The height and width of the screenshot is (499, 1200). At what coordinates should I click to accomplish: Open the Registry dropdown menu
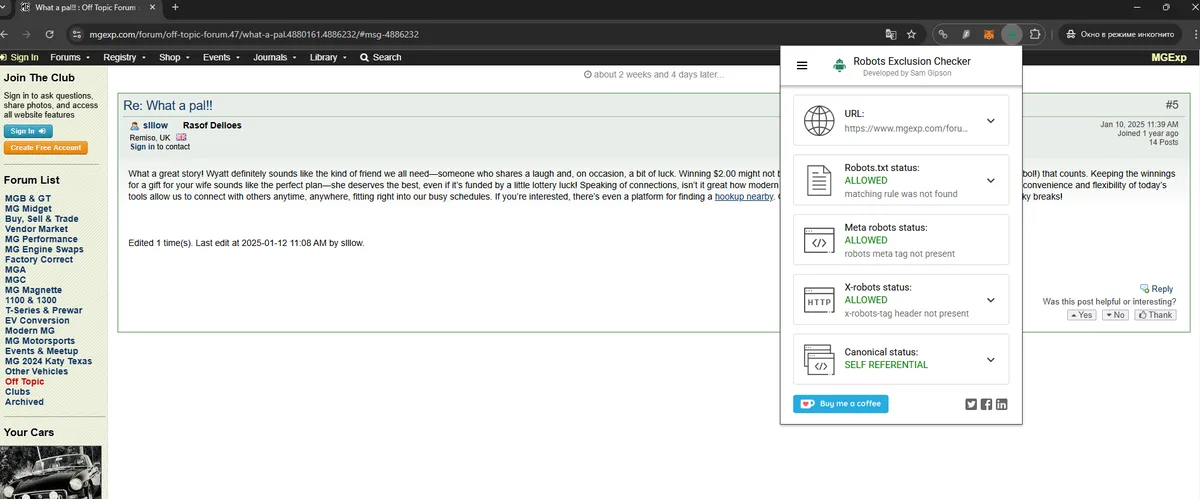[x=124, y=57]
